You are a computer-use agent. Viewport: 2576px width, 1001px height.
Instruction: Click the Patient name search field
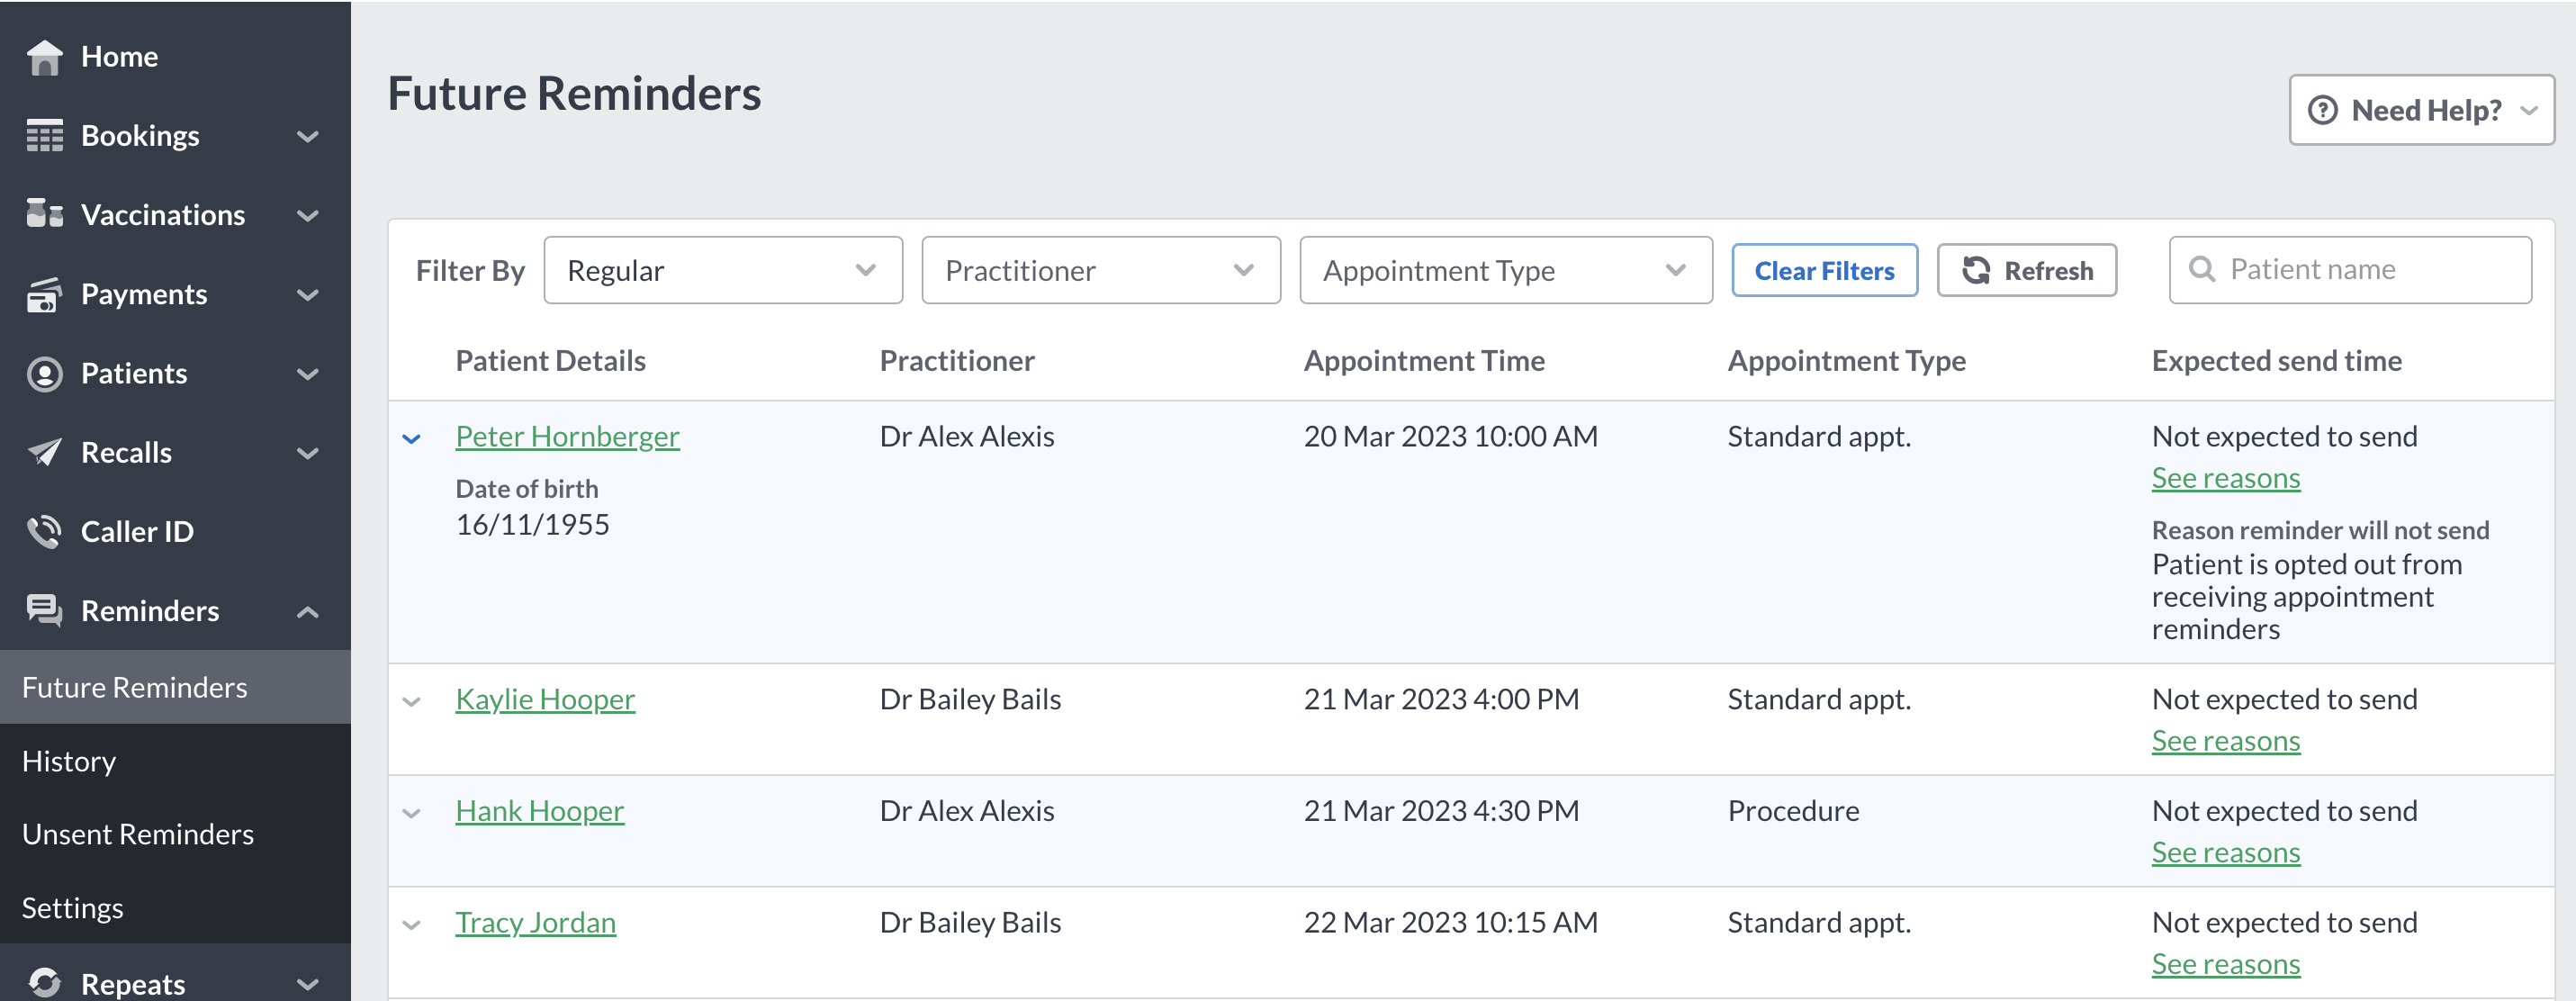[x=2350, y=269]
